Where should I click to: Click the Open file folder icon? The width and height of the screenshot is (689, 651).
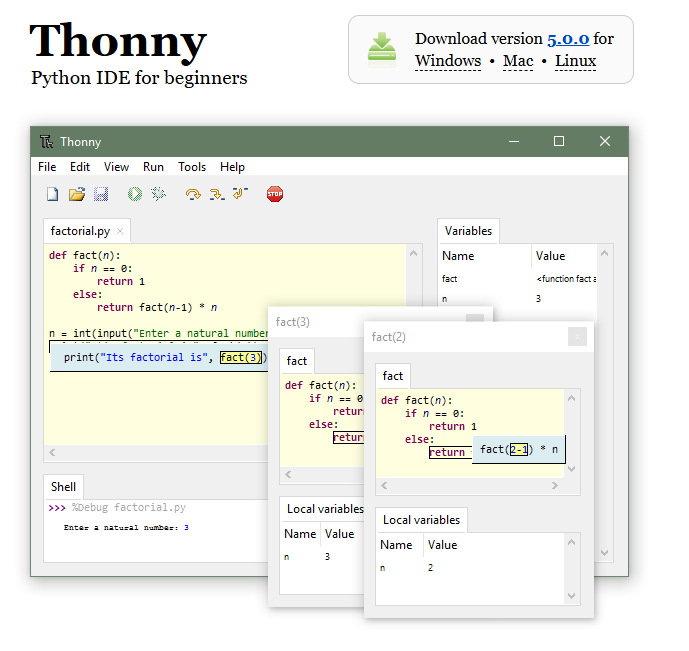pyautogui.click(x=77, y=194)
